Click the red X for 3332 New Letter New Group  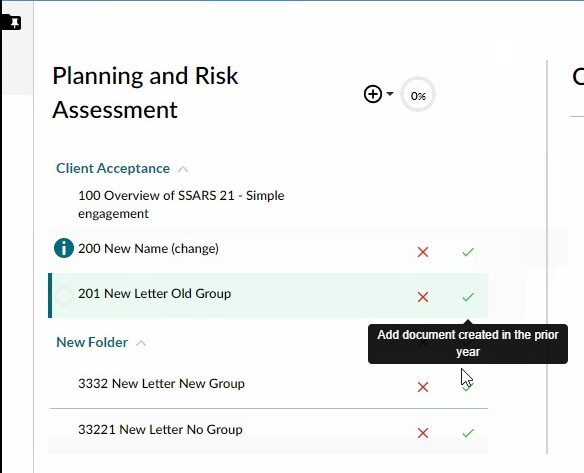point(423,387)
